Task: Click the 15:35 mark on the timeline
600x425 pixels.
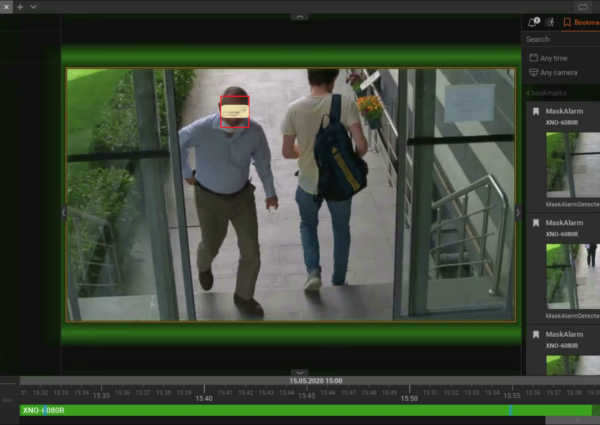Action: click(101, 396)
